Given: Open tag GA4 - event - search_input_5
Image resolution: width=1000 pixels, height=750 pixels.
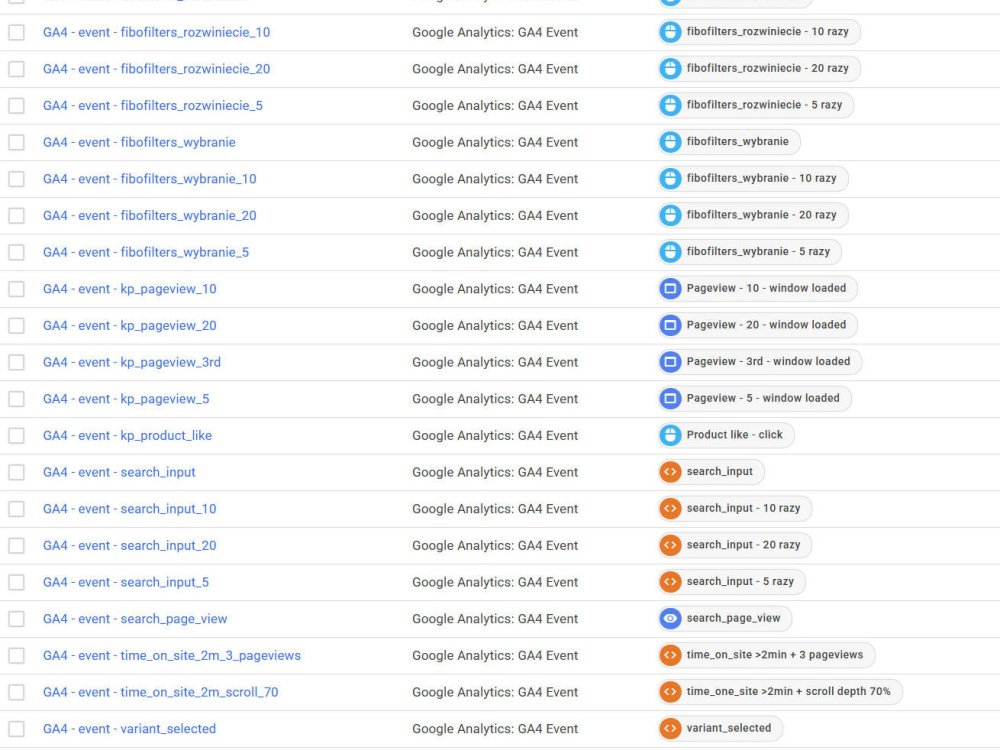Looking at the screenshot, I should pos(126,582).
